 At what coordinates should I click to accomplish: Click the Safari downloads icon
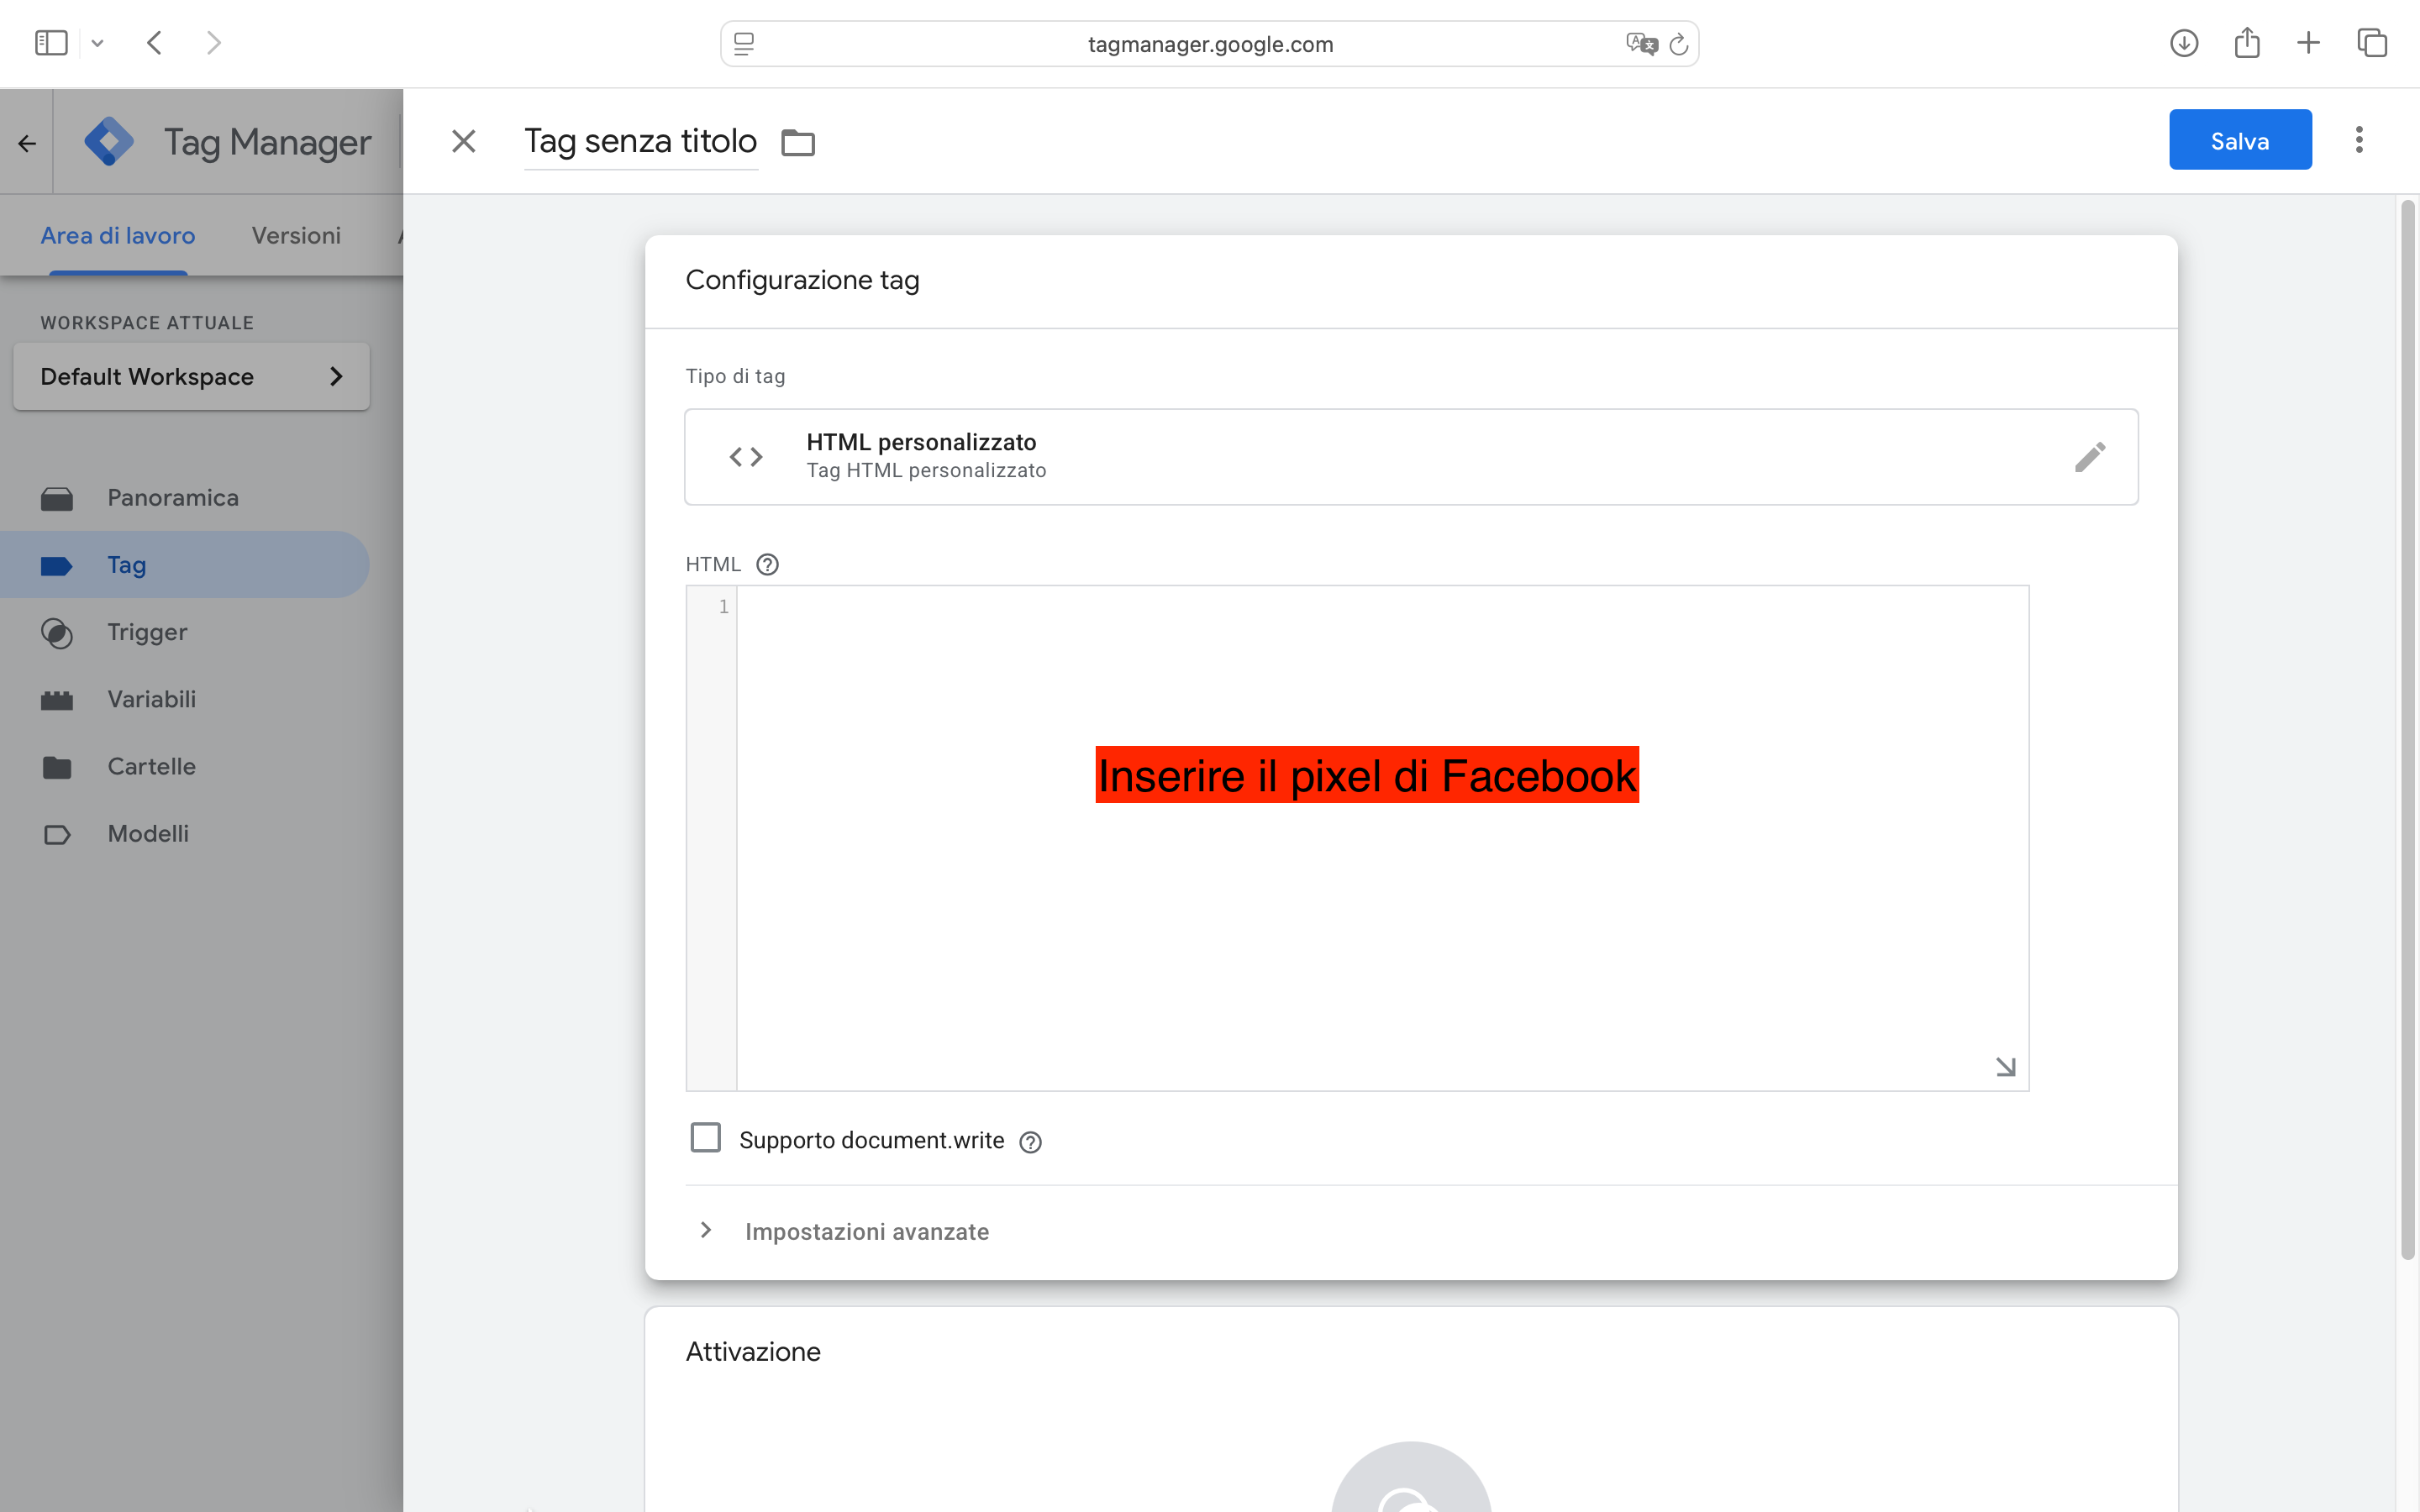(2183, 43)
